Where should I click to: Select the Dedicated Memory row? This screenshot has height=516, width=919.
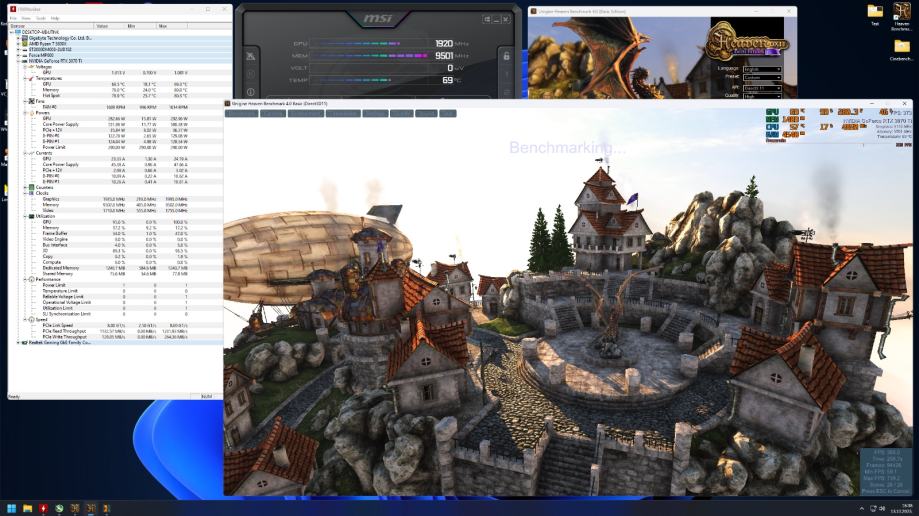[115, 268]
